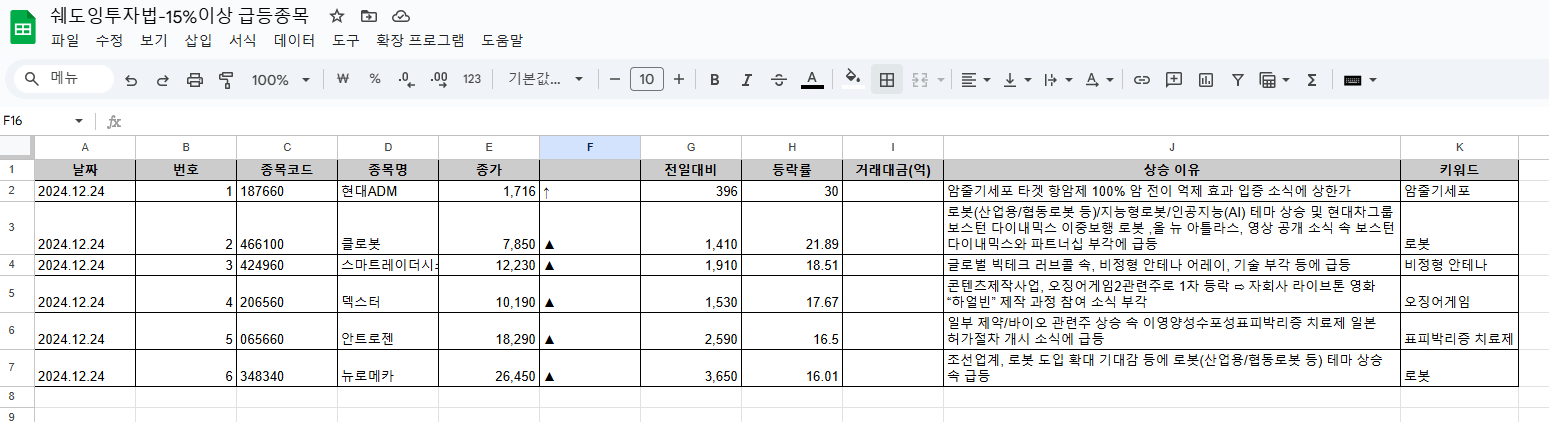Select the 종목코드 cell 206560
Image resolution: width=1549 pixels, height=422 pixels.
(287, 293)
